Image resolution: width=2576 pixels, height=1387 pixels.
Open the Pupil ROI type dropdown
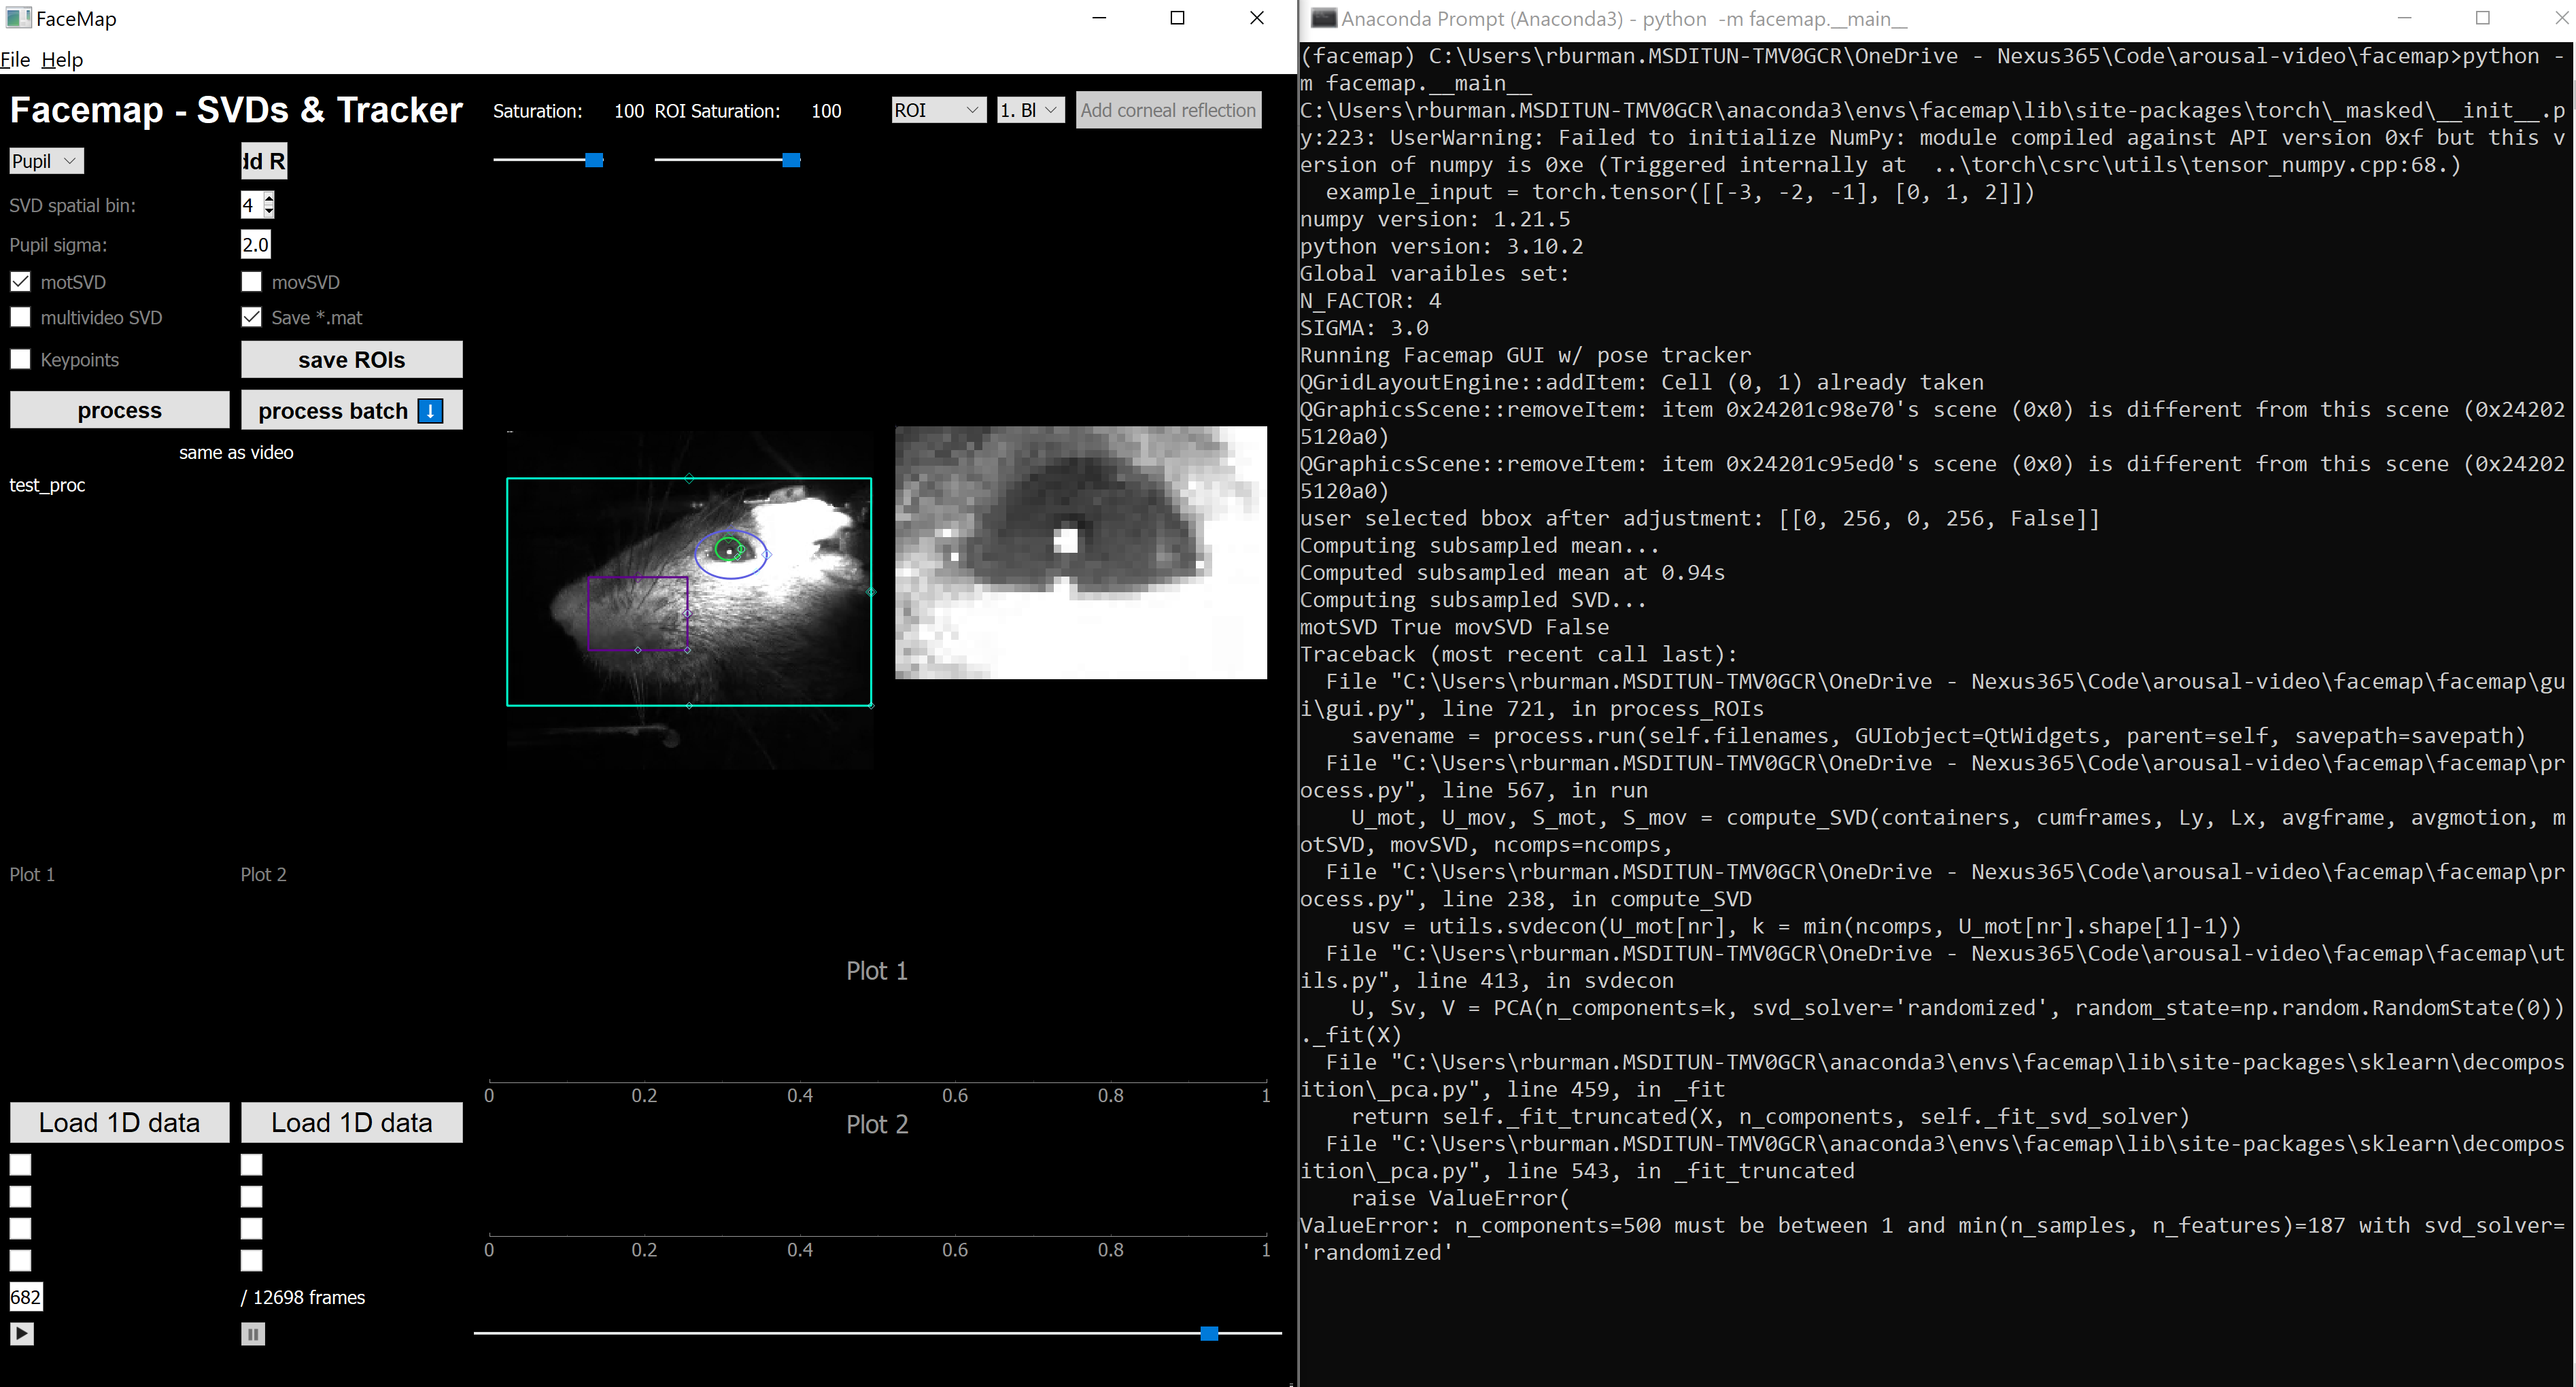coord(44,160)
